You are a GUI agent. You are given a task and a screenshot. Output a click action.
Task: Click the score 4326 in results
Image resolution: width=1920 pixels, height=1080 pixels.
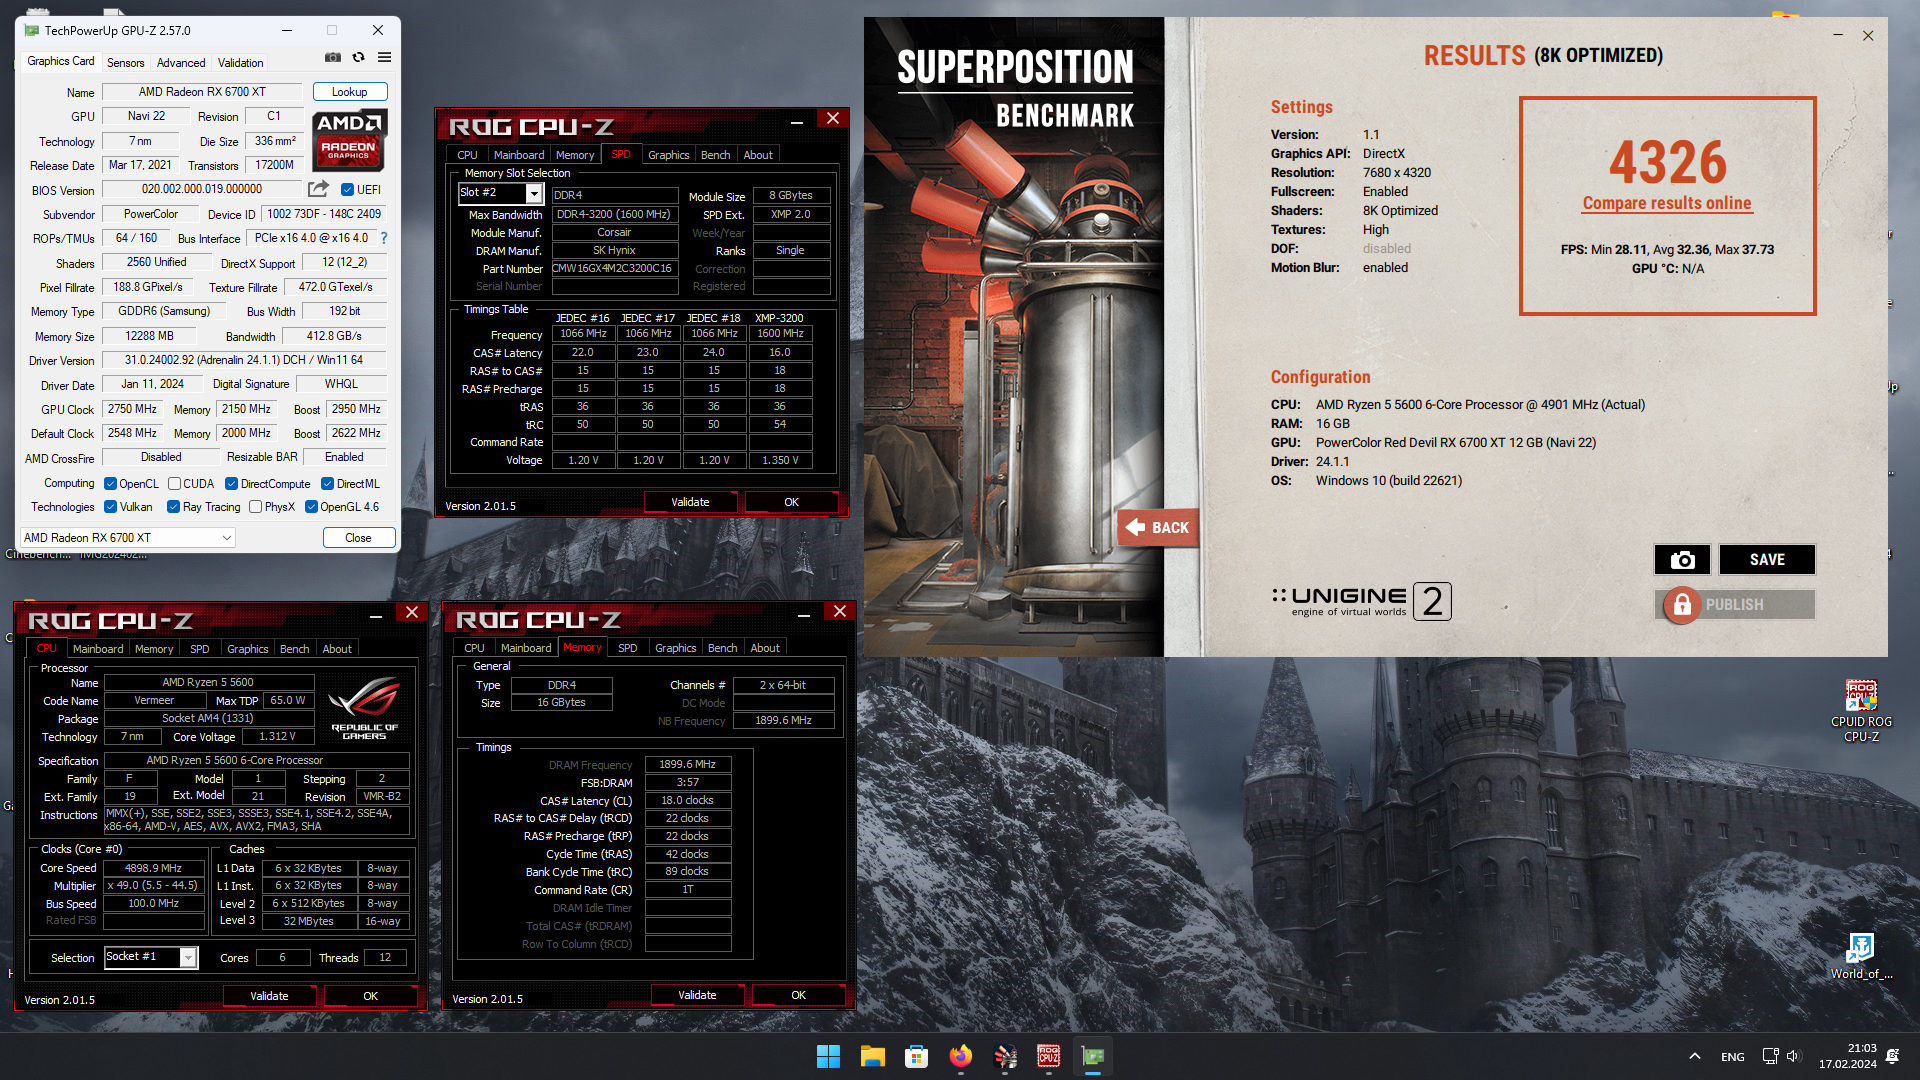pos(1667,162)
